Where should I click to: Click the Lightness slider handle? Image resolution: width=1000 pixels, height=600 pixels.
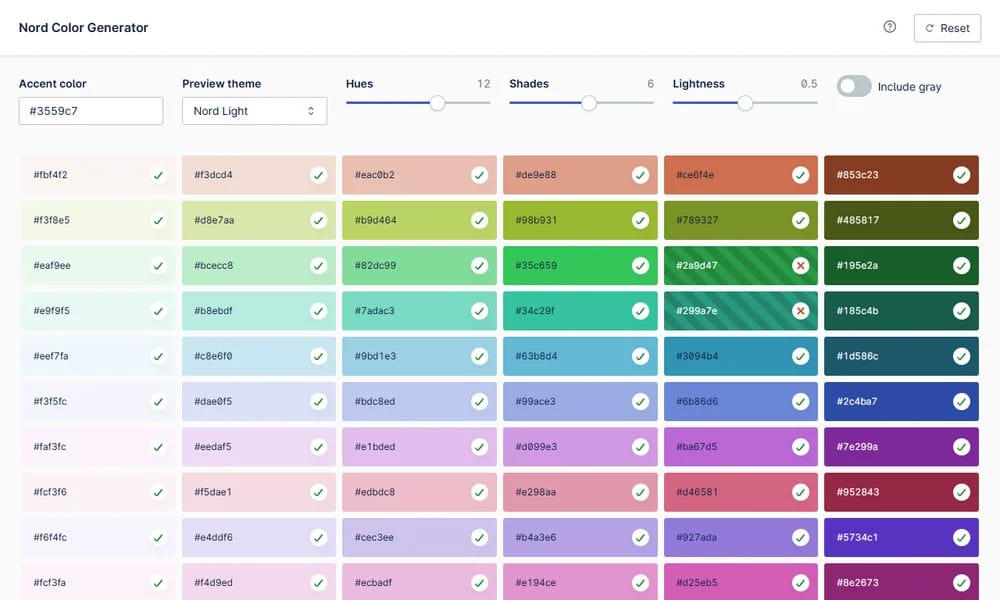[745, 103]
